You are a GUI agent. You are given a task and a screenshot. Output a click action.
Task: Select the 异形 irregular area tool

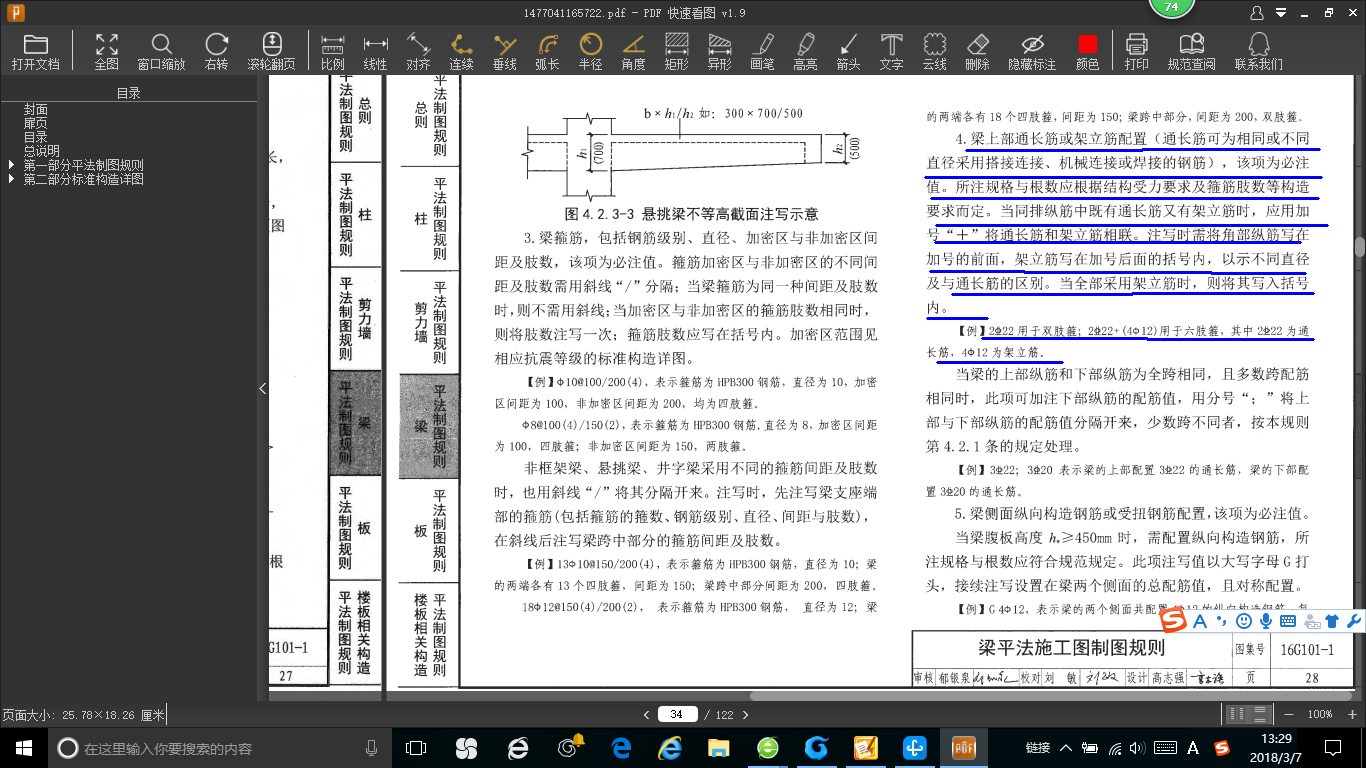719,51
